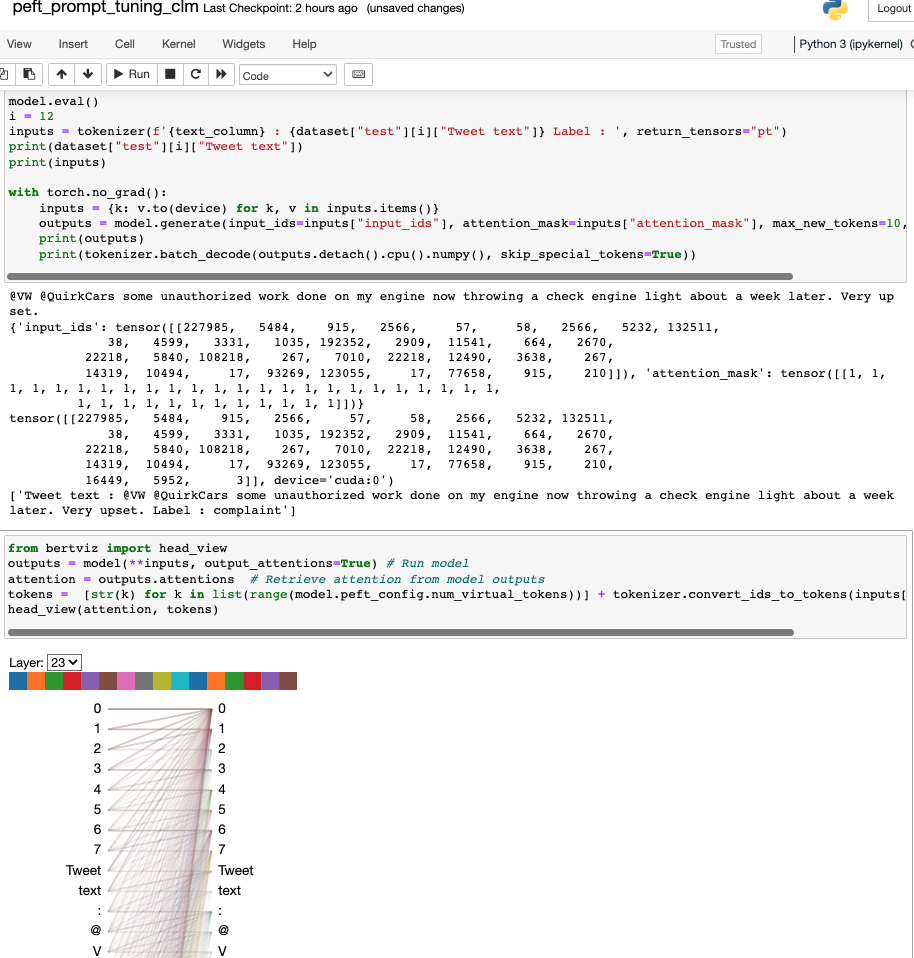Click the puzzle-piece extension icon top right
Screen dimensions: 914x958
pos(837,10)
